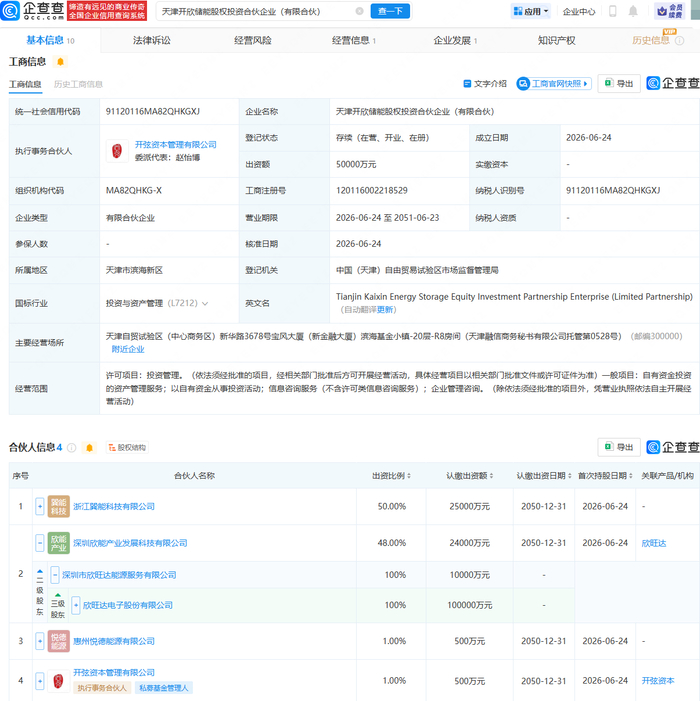Open 企业中心 link
The height and width of the screenshot is (701, 700).
[579, 12]
